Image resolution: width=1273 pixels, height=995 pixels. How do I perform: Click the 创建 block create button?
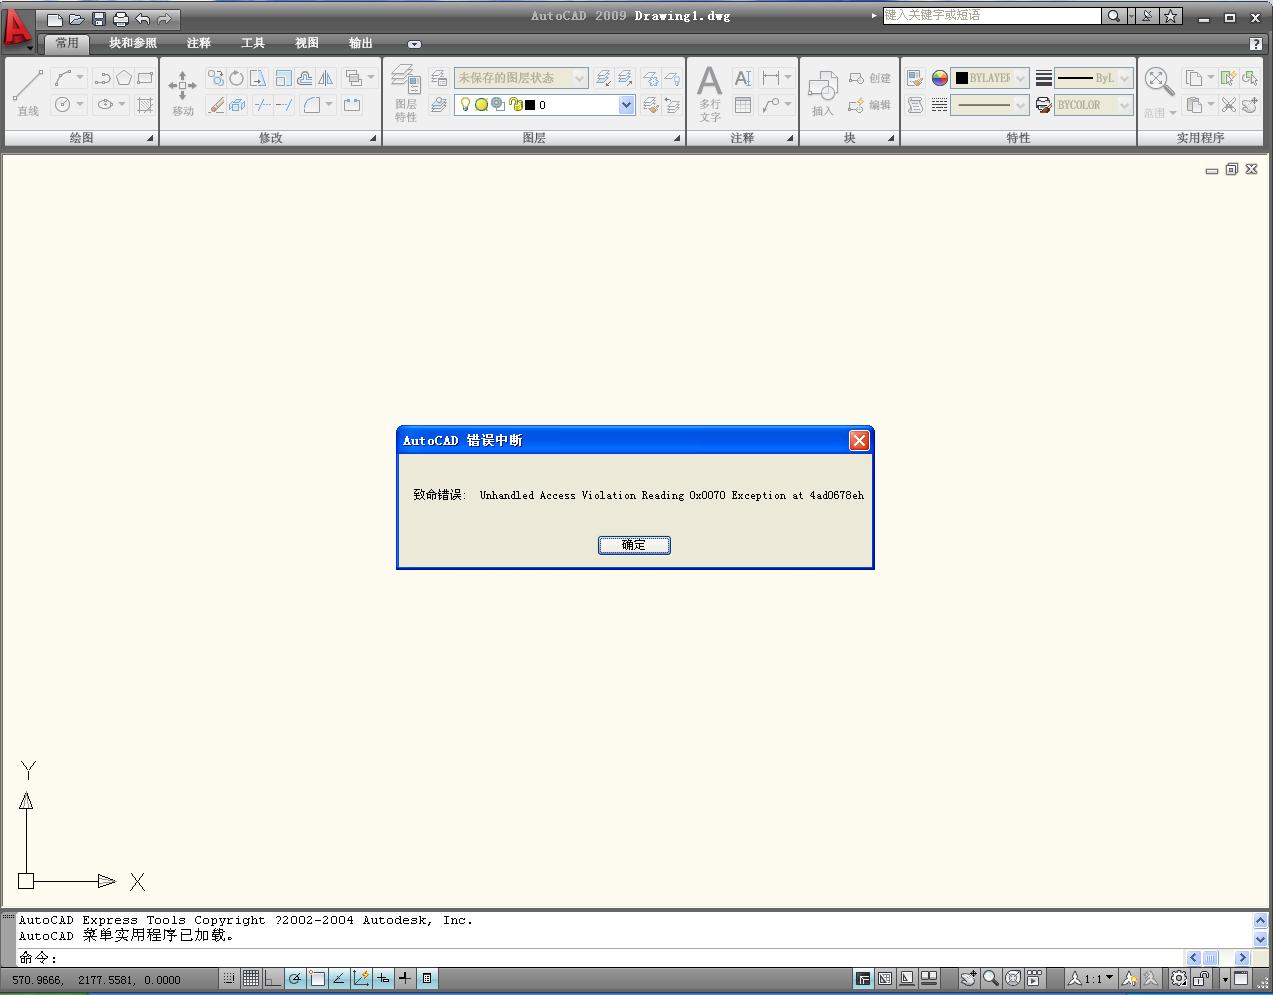(x=869, y=78)
